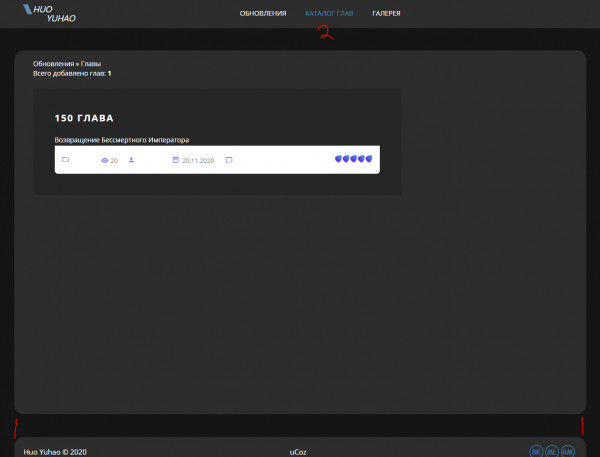This screenshot has height=457, width=600.
Task: Click the Всего добавлено глав counter text
Action: point(72,73)
